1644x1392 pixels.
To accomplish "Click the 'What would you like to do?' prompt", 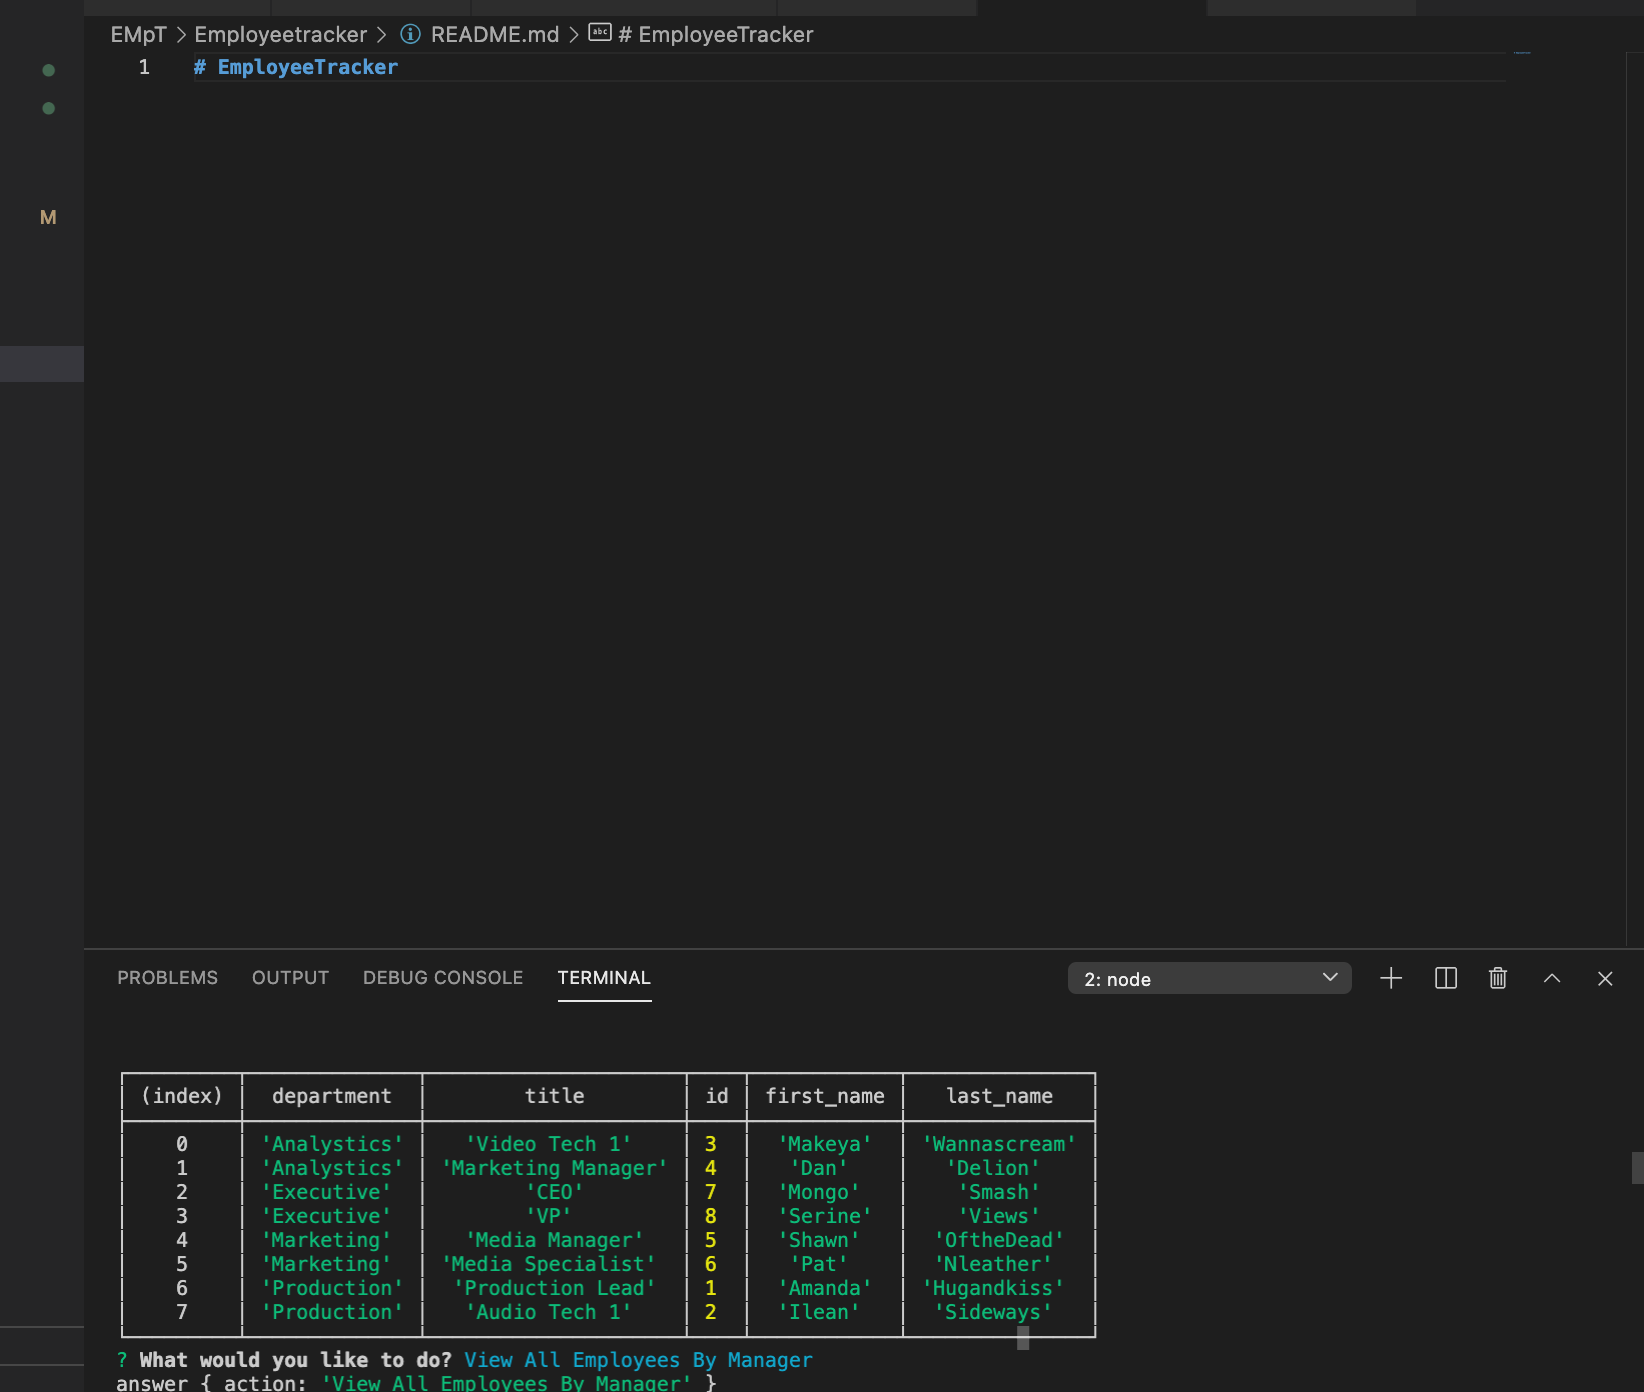I will pos(296,1360).
